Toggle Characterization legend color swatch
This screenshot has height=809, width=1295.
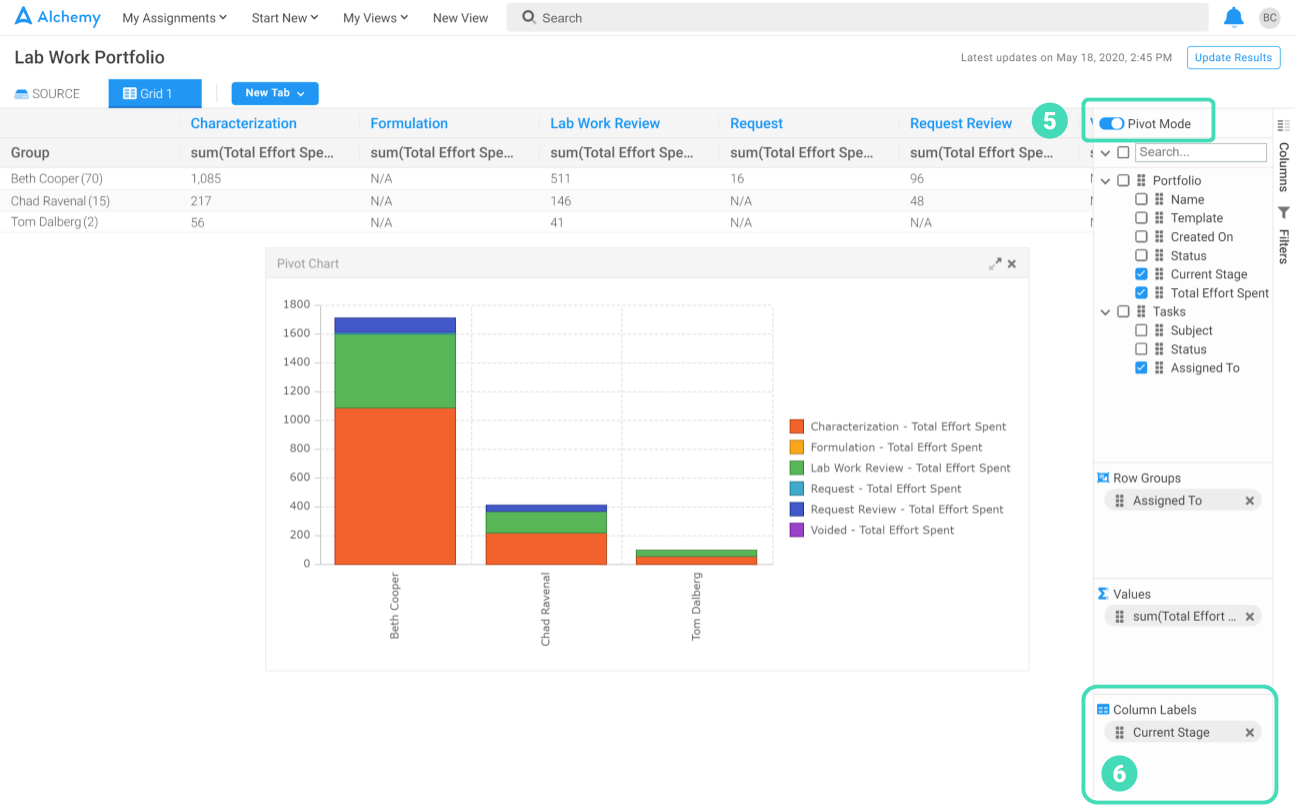pos(797,427)
